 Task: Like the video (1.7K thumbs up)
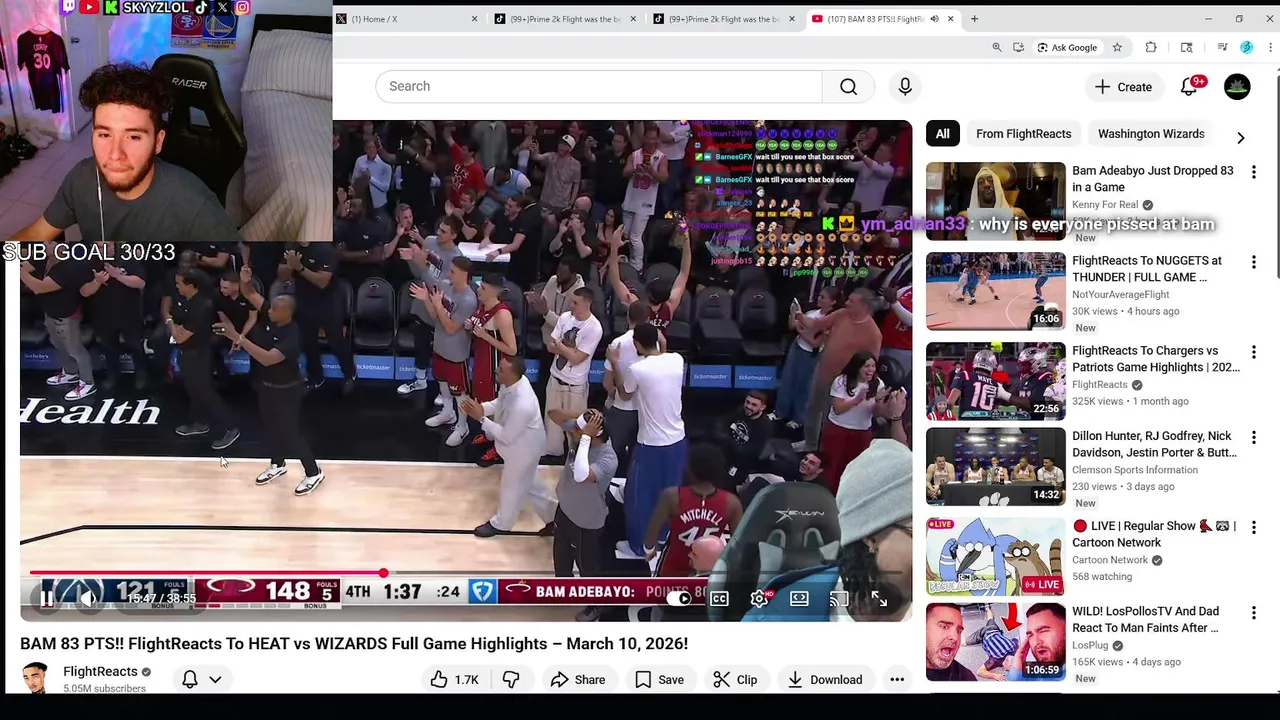point(455,680)
